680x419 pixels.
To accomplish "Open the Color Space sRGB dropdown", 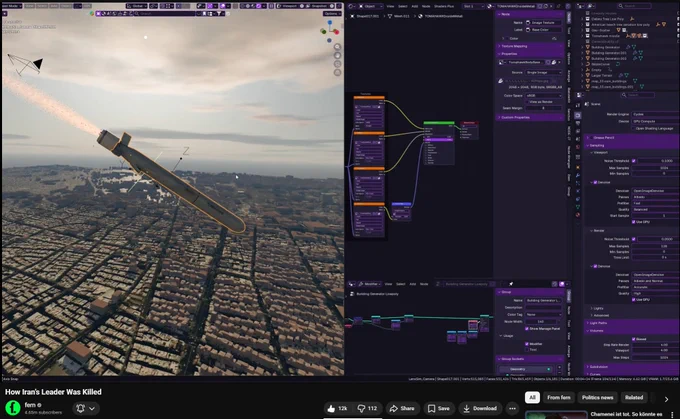I will (x=543, y=95).
